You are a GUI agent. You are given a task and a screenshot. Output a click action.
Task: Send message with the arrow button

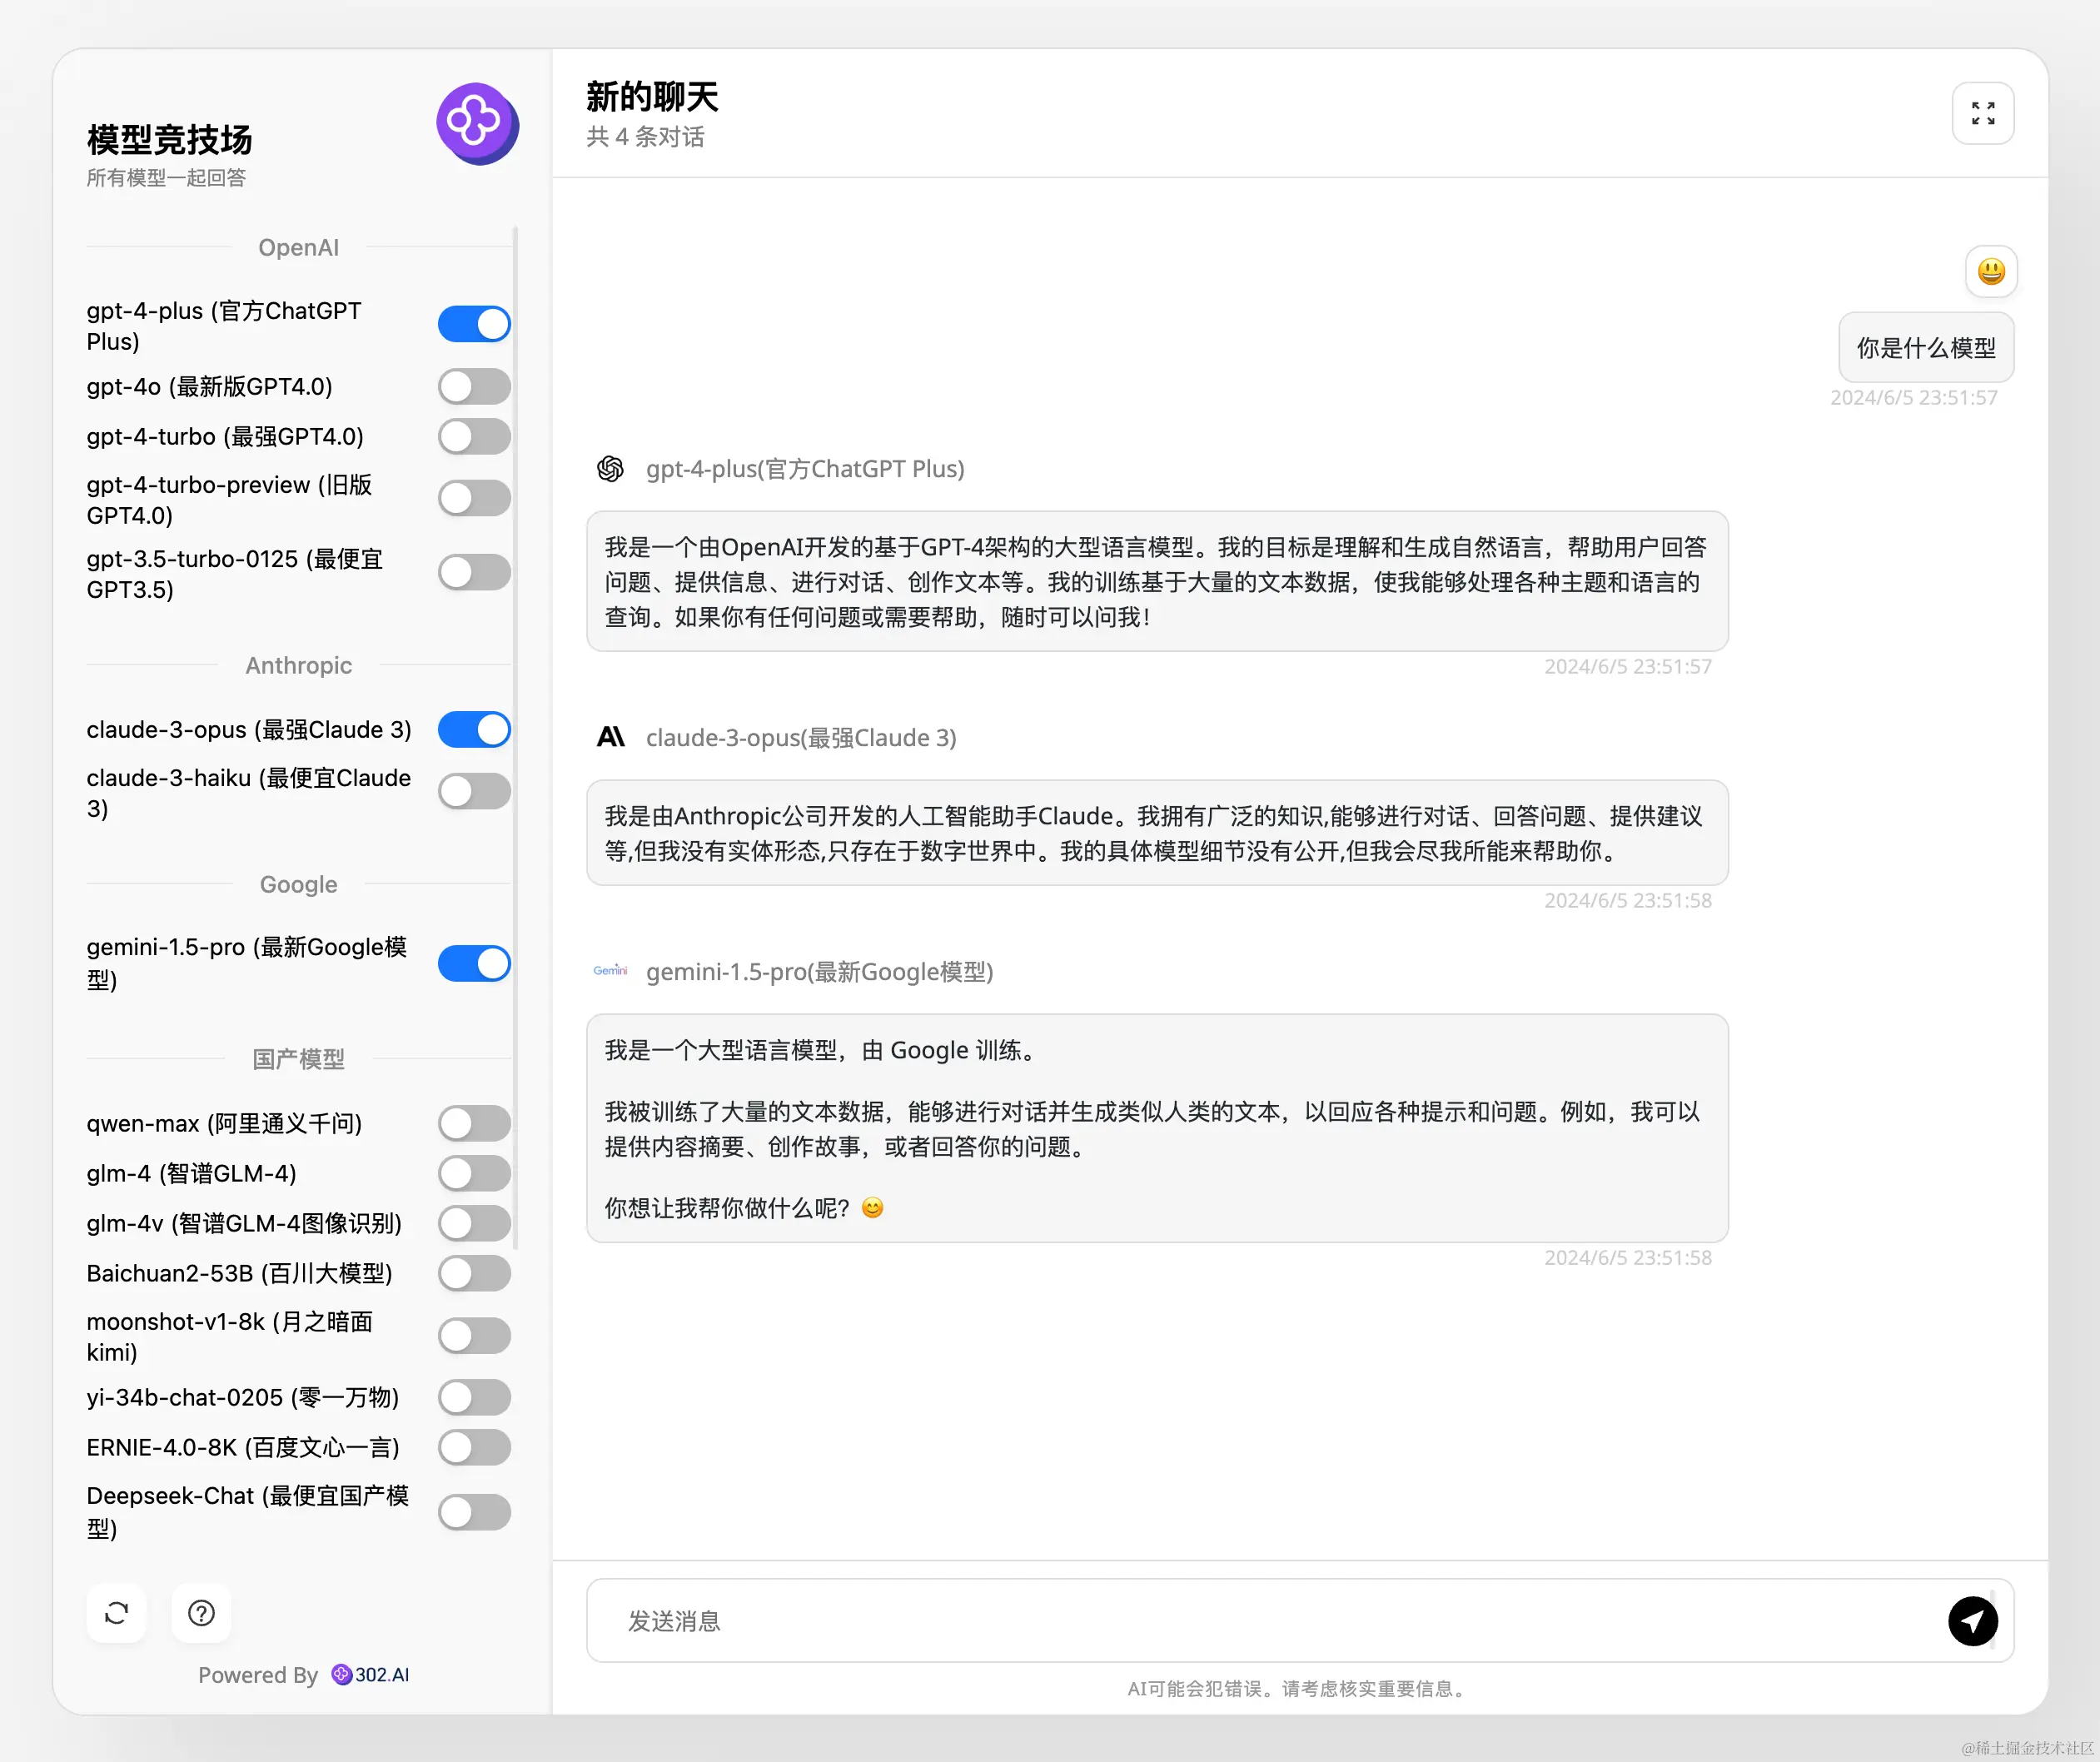(x=1972, y=1621)
